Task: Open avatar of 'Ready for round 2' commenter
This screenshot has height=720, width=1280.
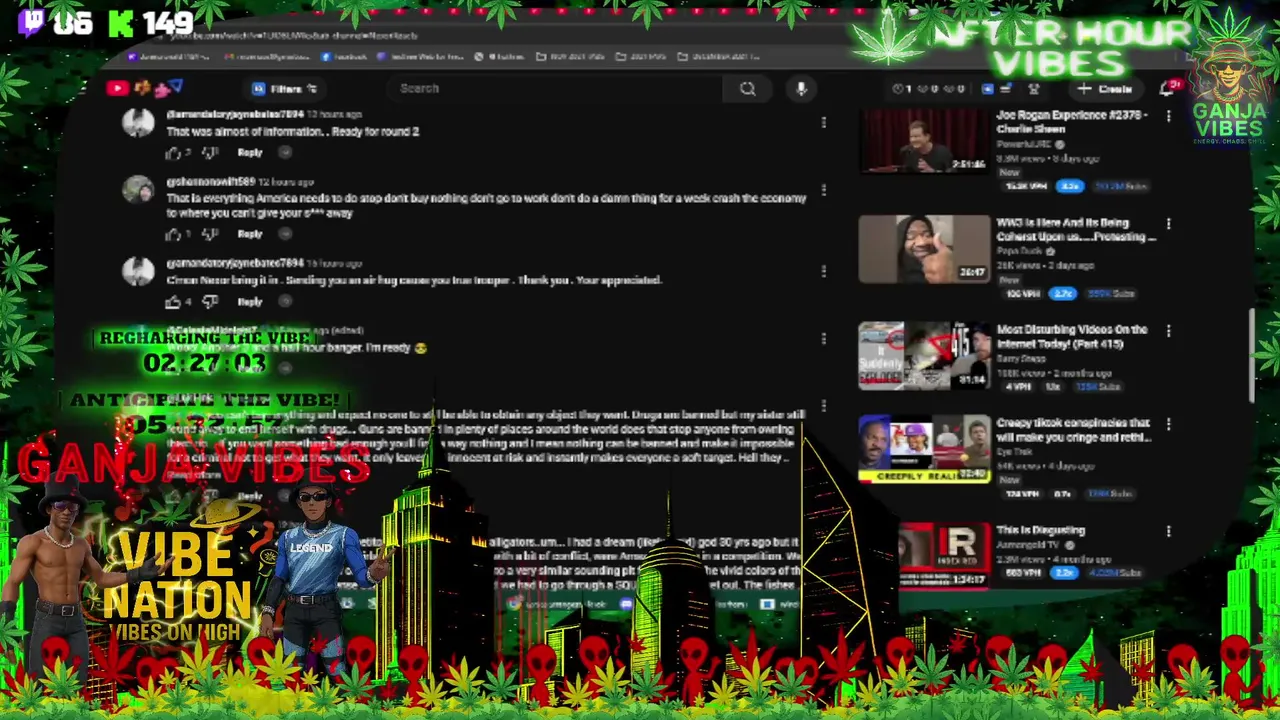Action: pos(138,124)
